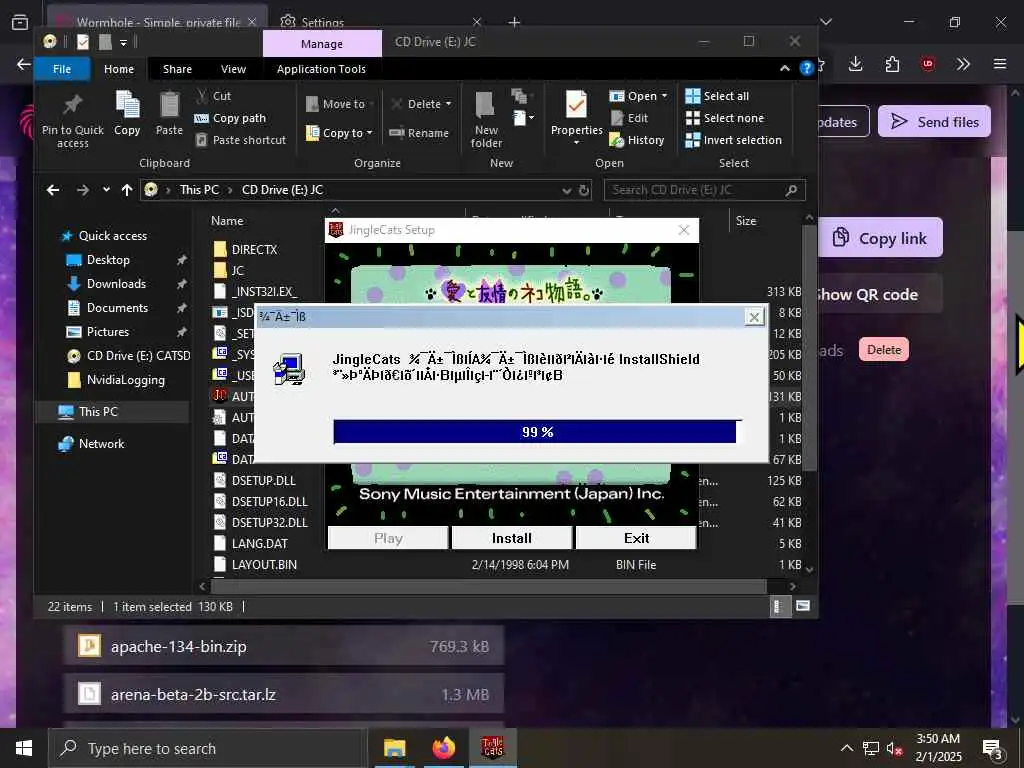Open NvidiaLogging folder in sidebar

tap(116, 380)
